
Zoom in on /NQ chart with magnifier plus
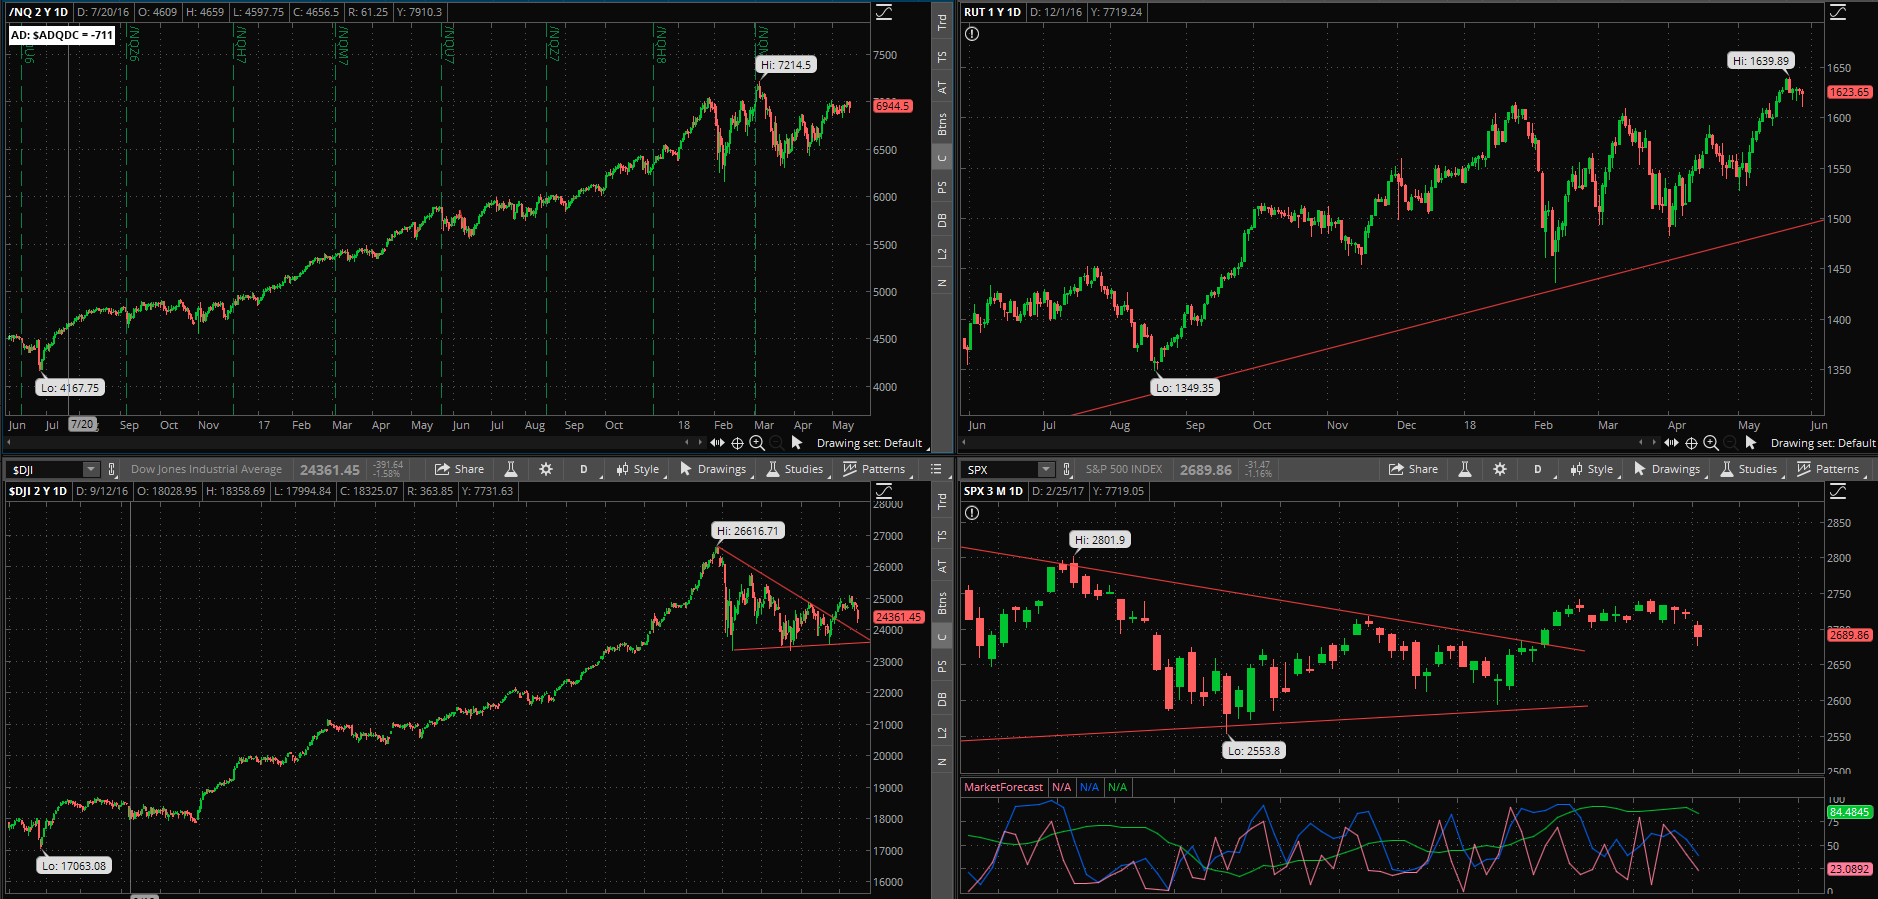(757, 443)
